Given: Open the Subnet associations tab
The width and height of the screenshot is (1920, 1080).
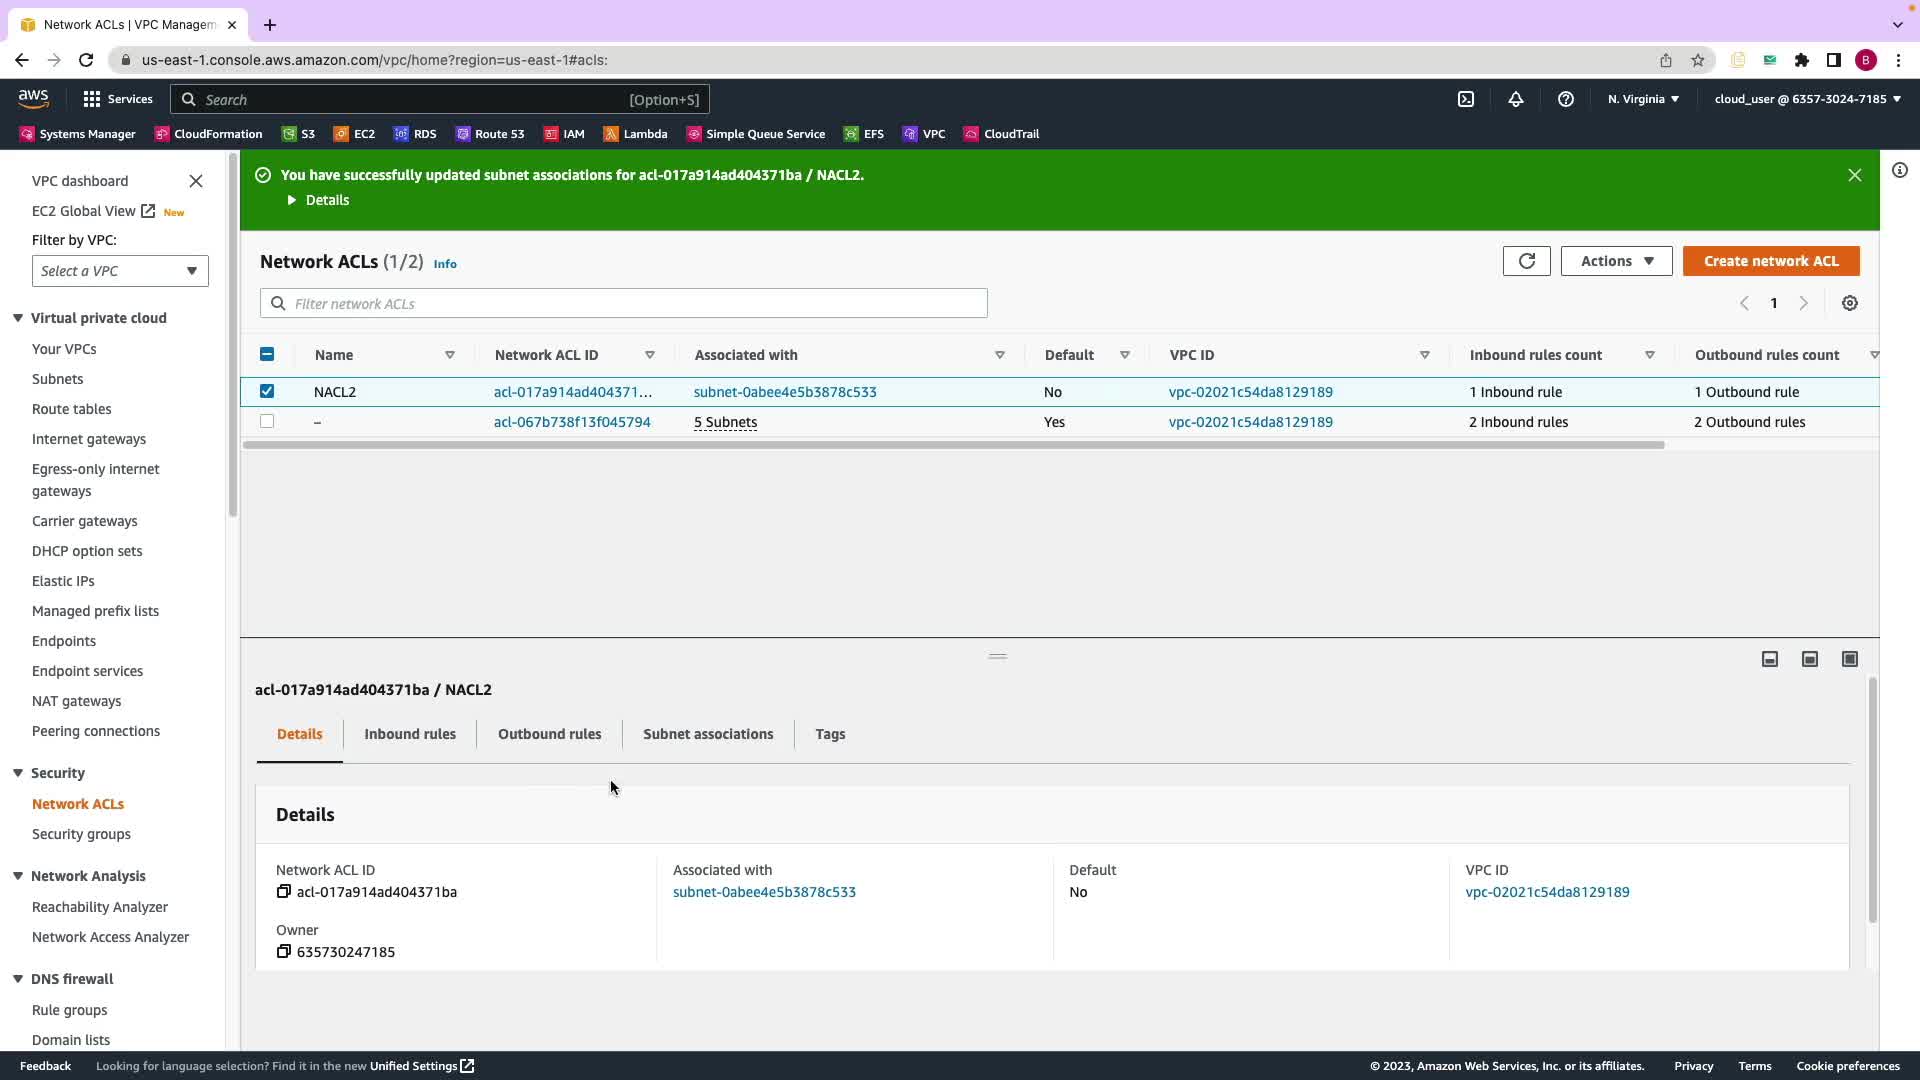Looking at the screenshot, I should coord(708,734).
